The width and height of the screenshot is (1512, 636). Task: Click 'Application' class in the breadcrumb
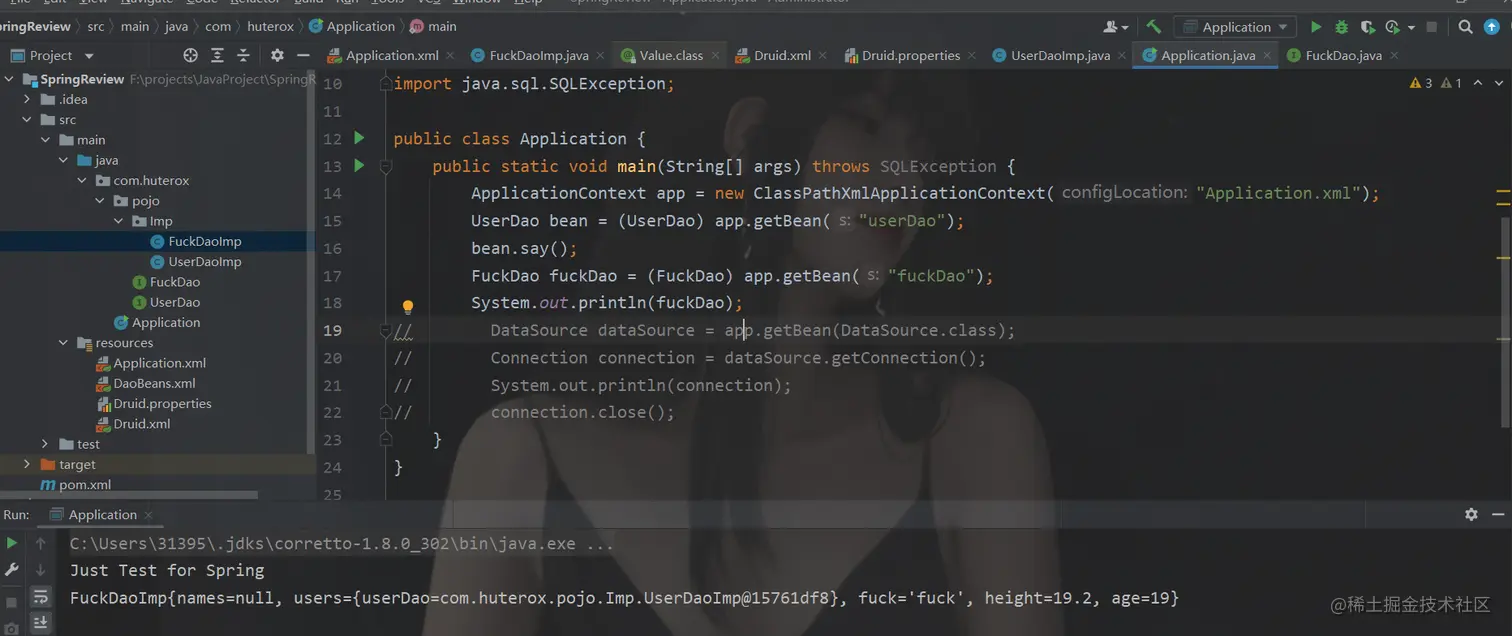(352, 27)
